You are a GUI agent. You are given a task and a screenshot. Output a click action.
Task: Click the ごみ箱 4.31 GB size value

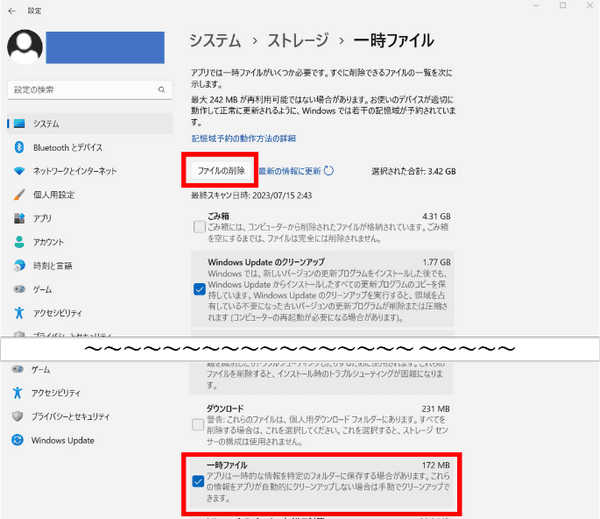pyautogui.click(x=436, y=216)
